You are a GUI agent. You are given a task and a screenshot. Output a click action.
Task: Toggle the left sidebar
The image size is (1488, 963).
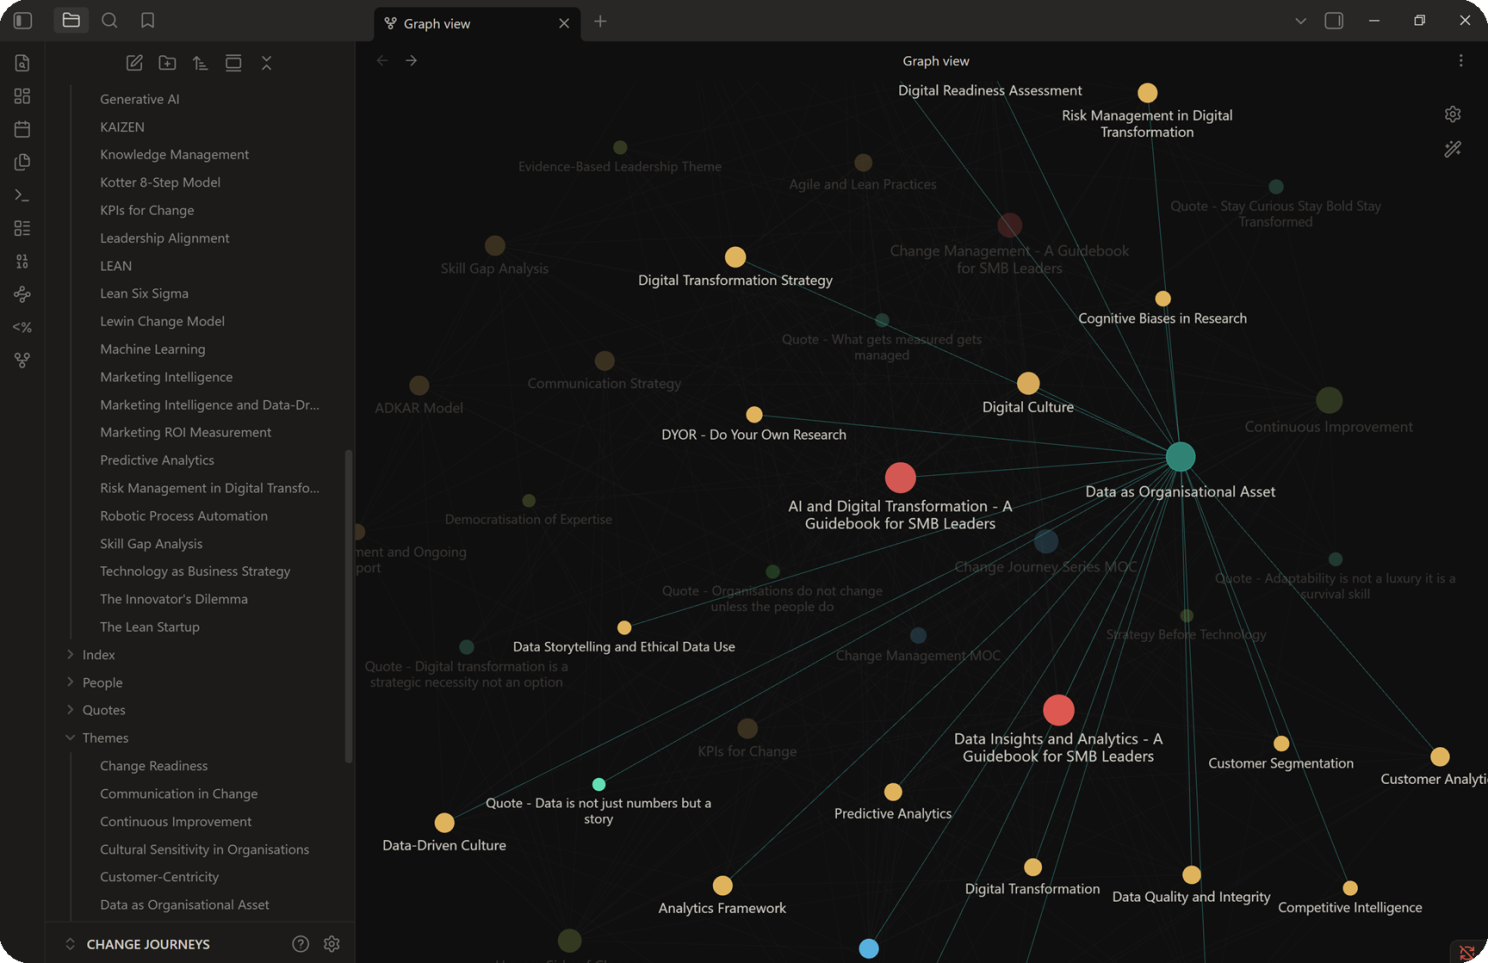click(23, 20)
